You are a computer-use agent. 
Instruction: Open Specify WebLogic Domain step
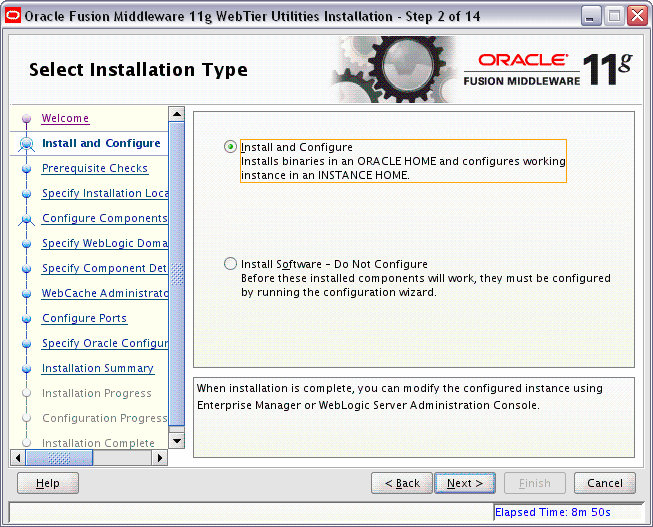coord(105,243)
